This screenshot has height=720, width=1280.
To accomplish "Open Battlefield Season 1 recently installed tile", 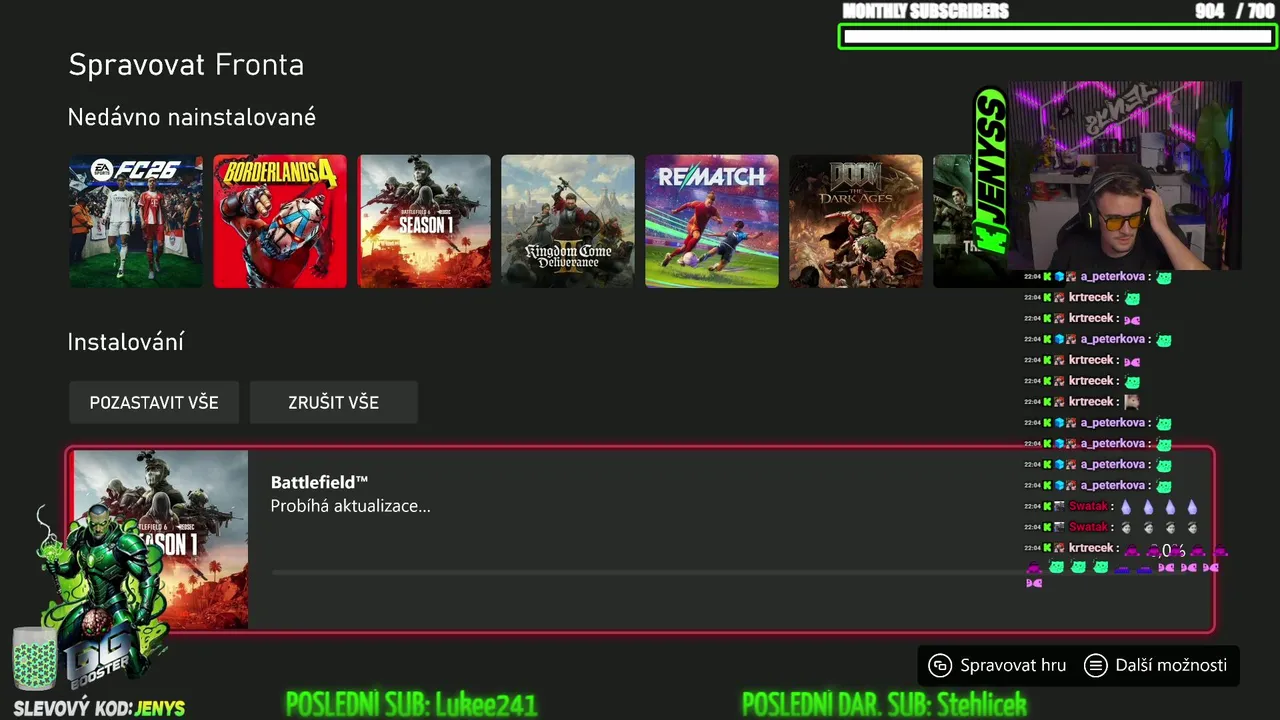I will point(424,221).
